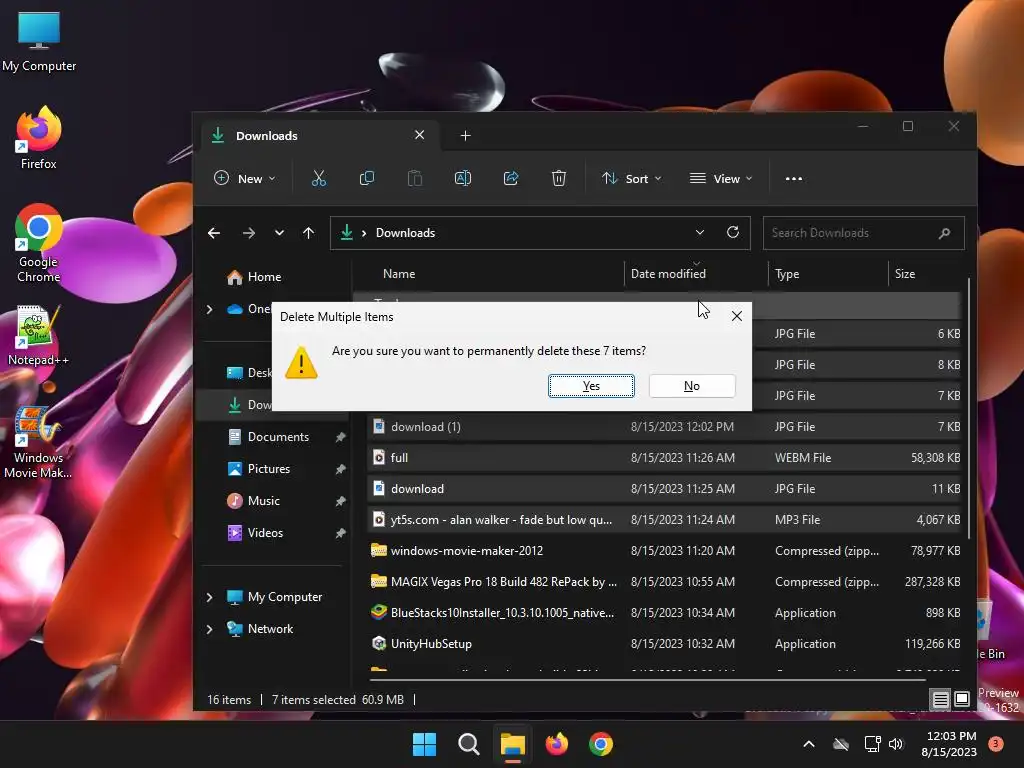Click the vertical scrollbar of file list
This screenshot has height=768, width=1024.
[x=968, y=408]
